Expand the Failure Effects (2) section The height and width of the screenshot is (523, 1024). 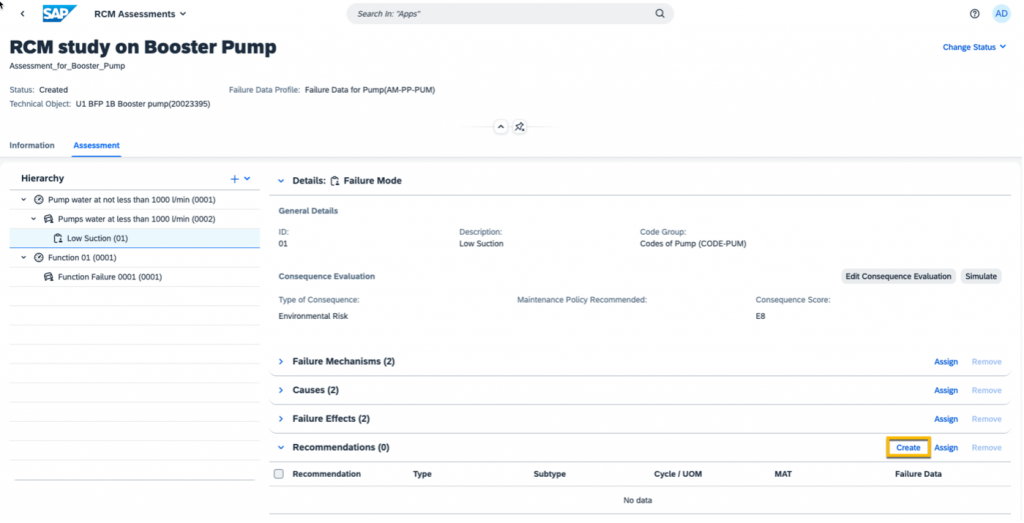pos(281,419)
